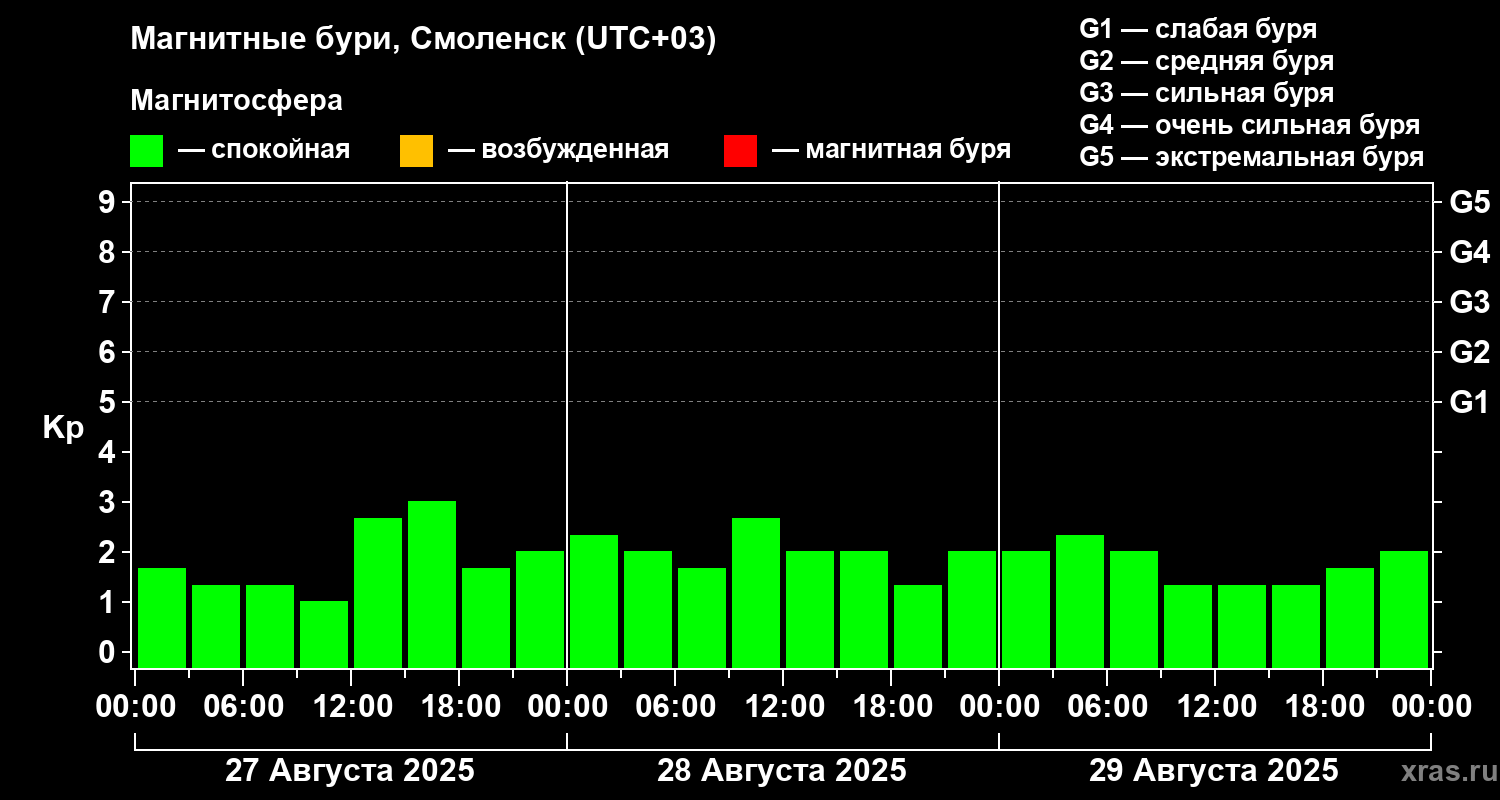
Task: Click the shortest bar on 27 August
Action: click(324, 634)
